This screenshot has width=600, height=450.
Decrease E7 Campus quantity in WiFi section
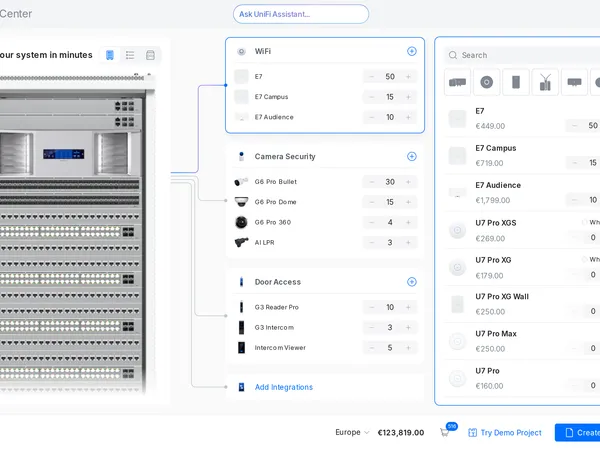click(x=372, y=97)
